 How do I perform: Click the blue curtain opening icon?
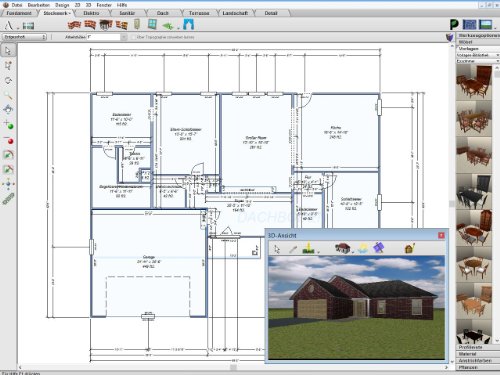[x=189, y=25]
